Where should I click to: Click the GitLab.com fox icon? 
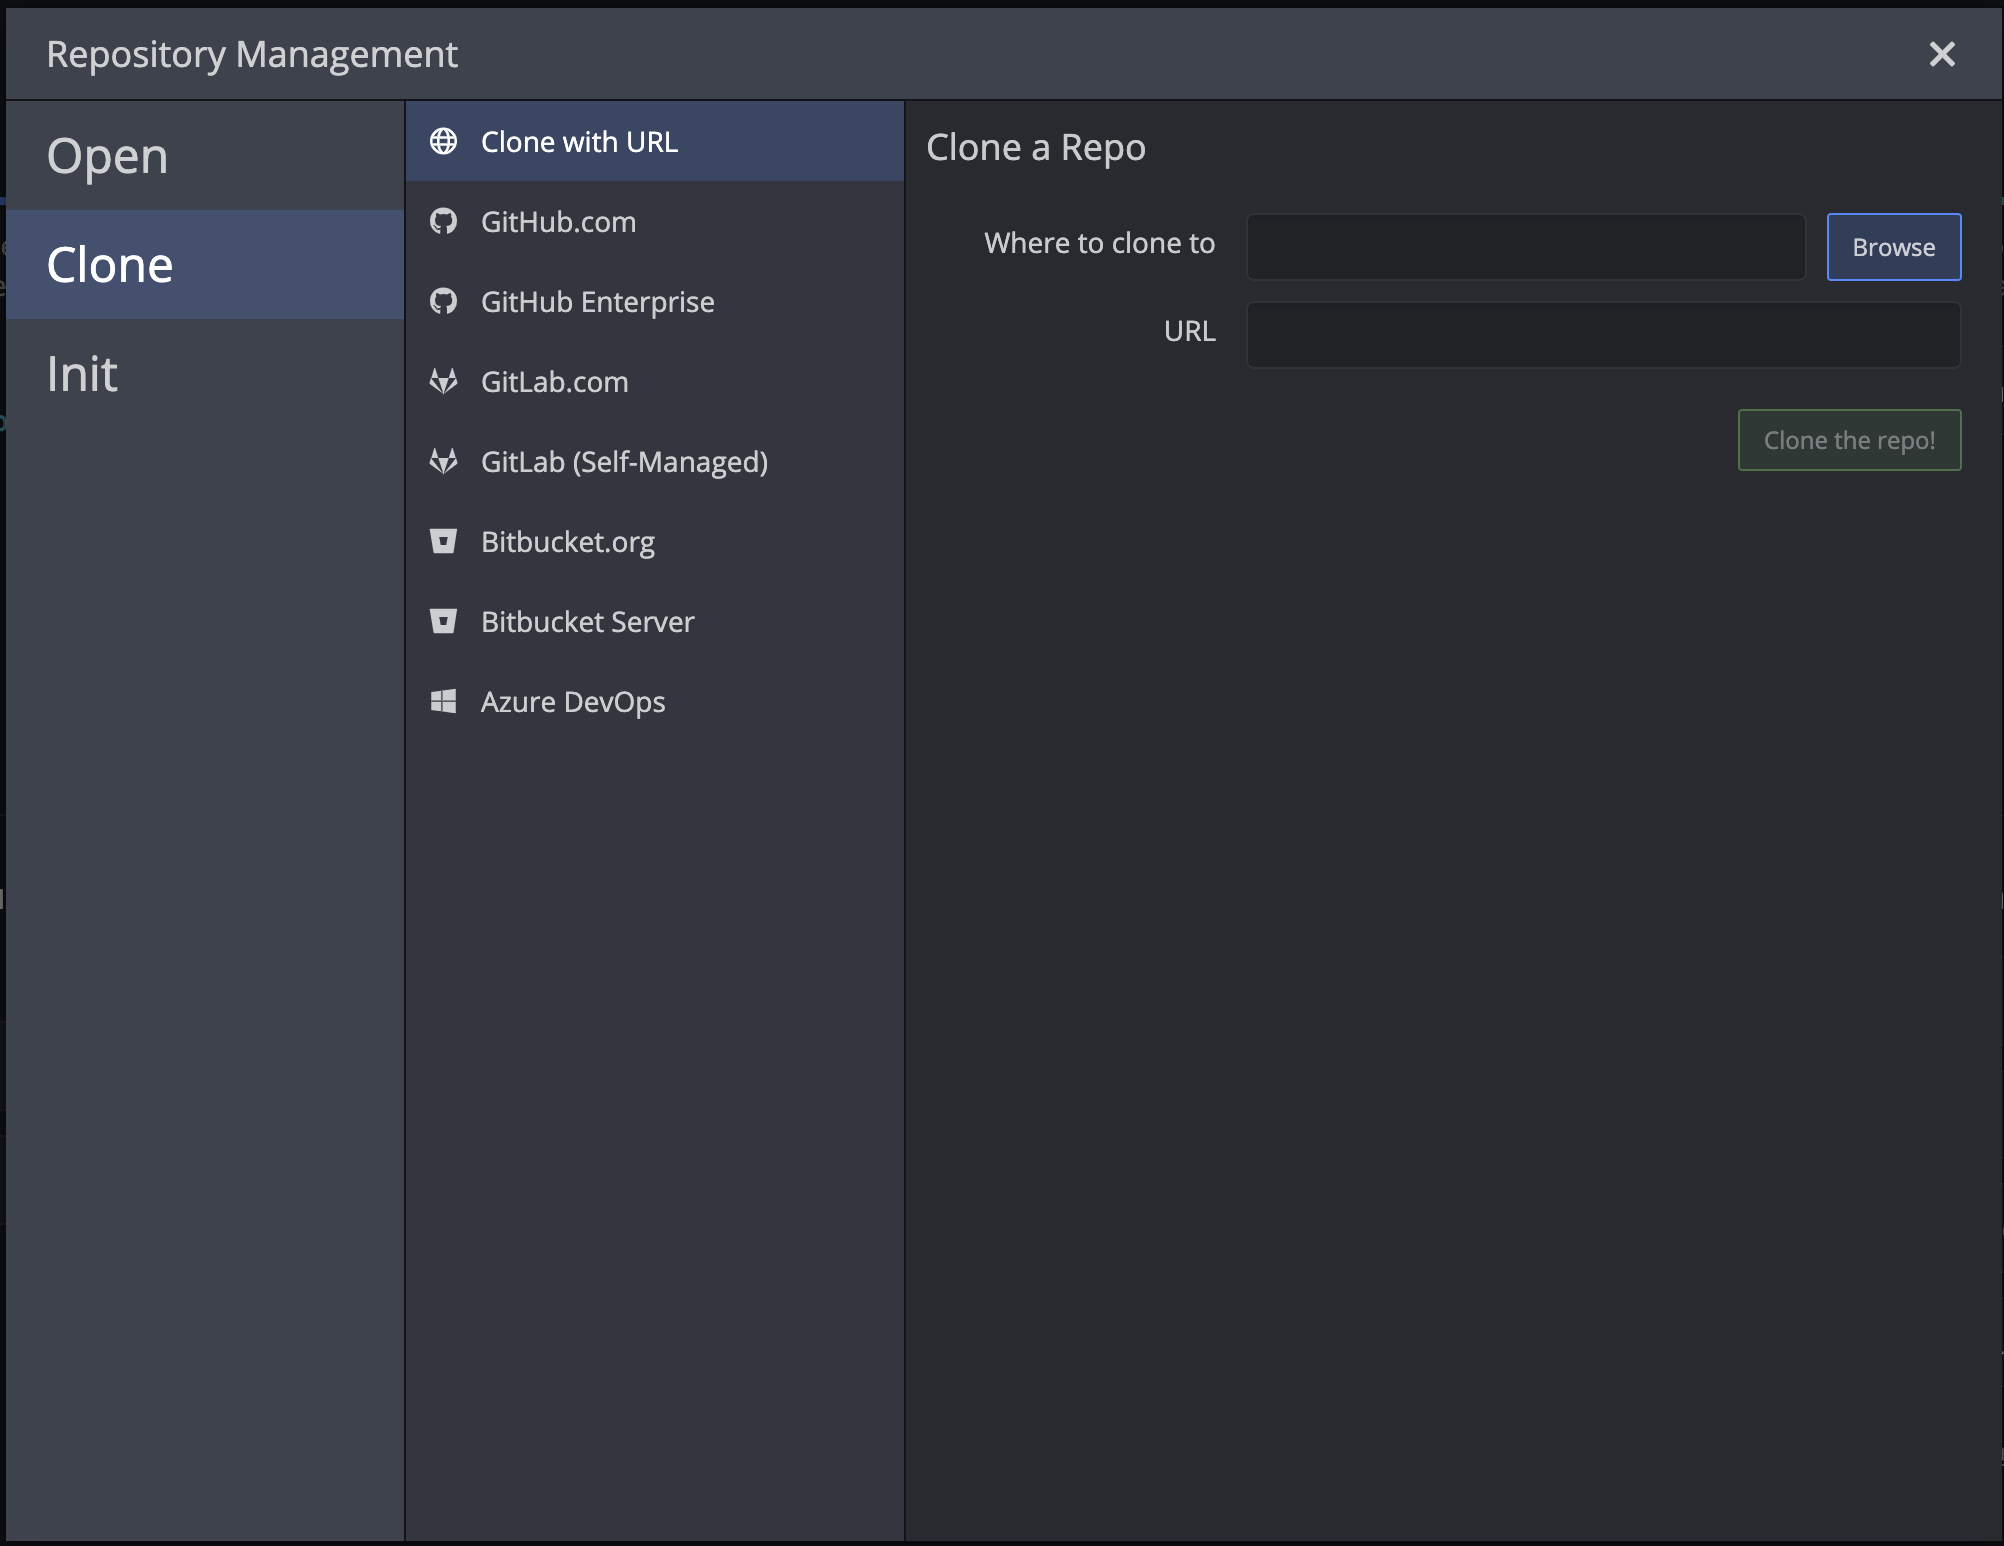coord(443,381)
